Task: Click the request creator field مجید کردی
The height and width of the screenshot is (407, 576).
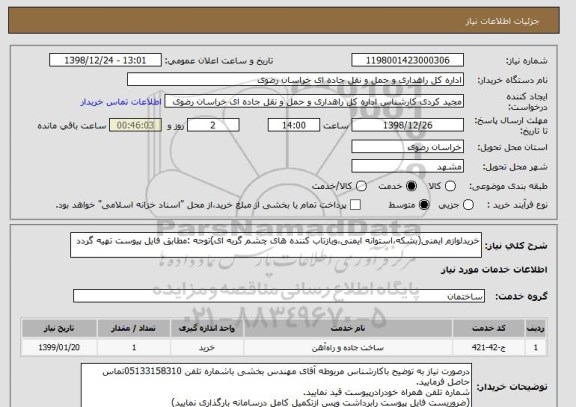Action: (x=314, y=102)
